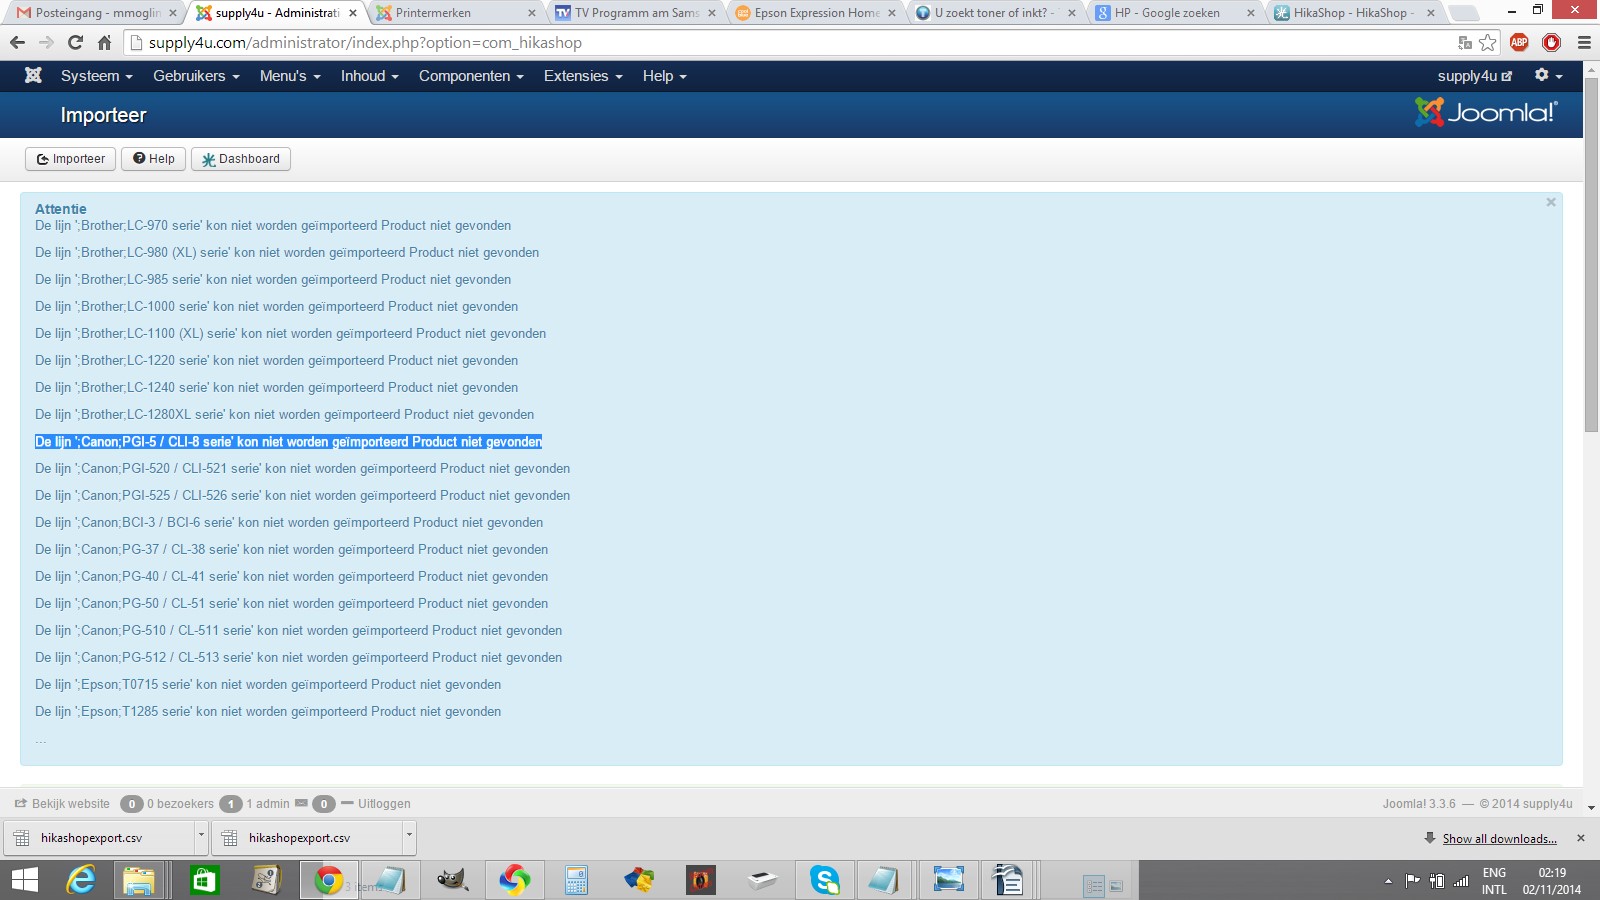1600x900 pixels.
Task: Reload the page with refresh icon
Action: coord(75,43)
